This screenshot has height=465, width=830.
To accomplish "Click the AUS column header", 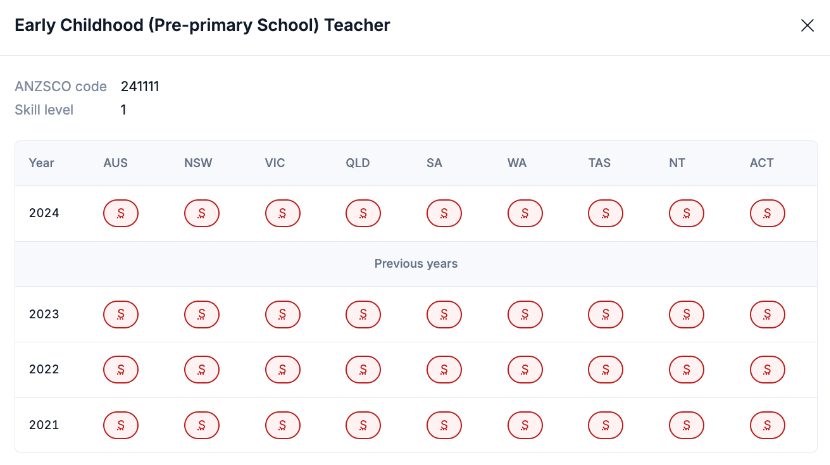I will (116, 163).
